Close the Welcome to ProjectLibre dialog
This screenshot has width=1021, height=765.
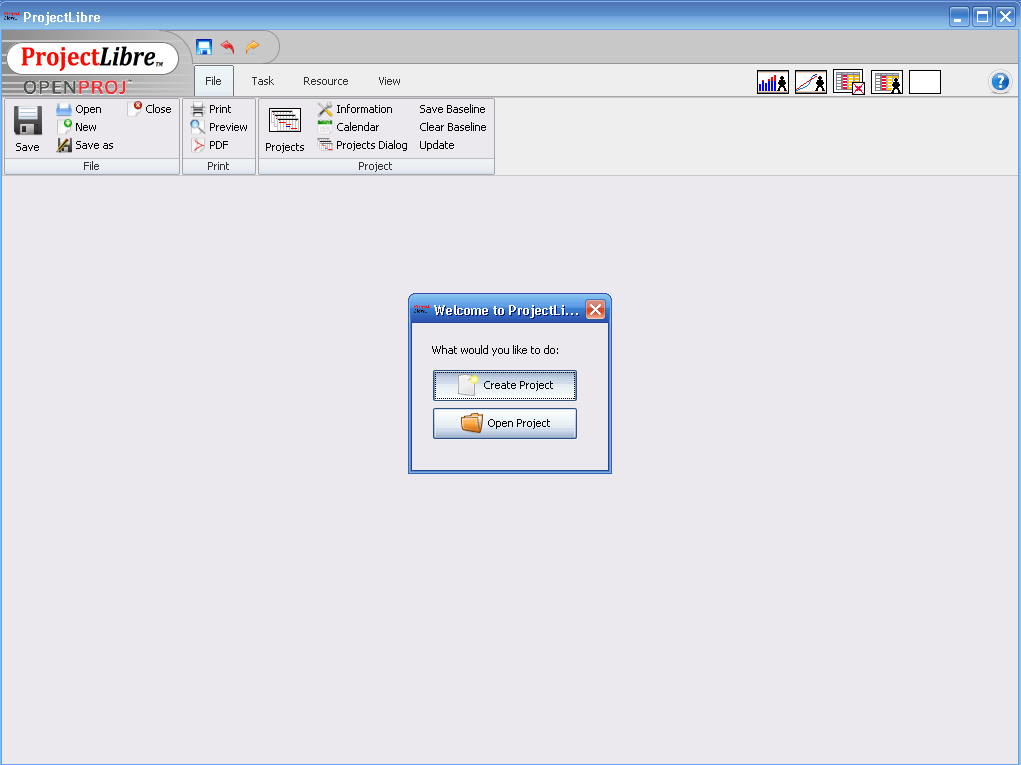tap(595, 310)
